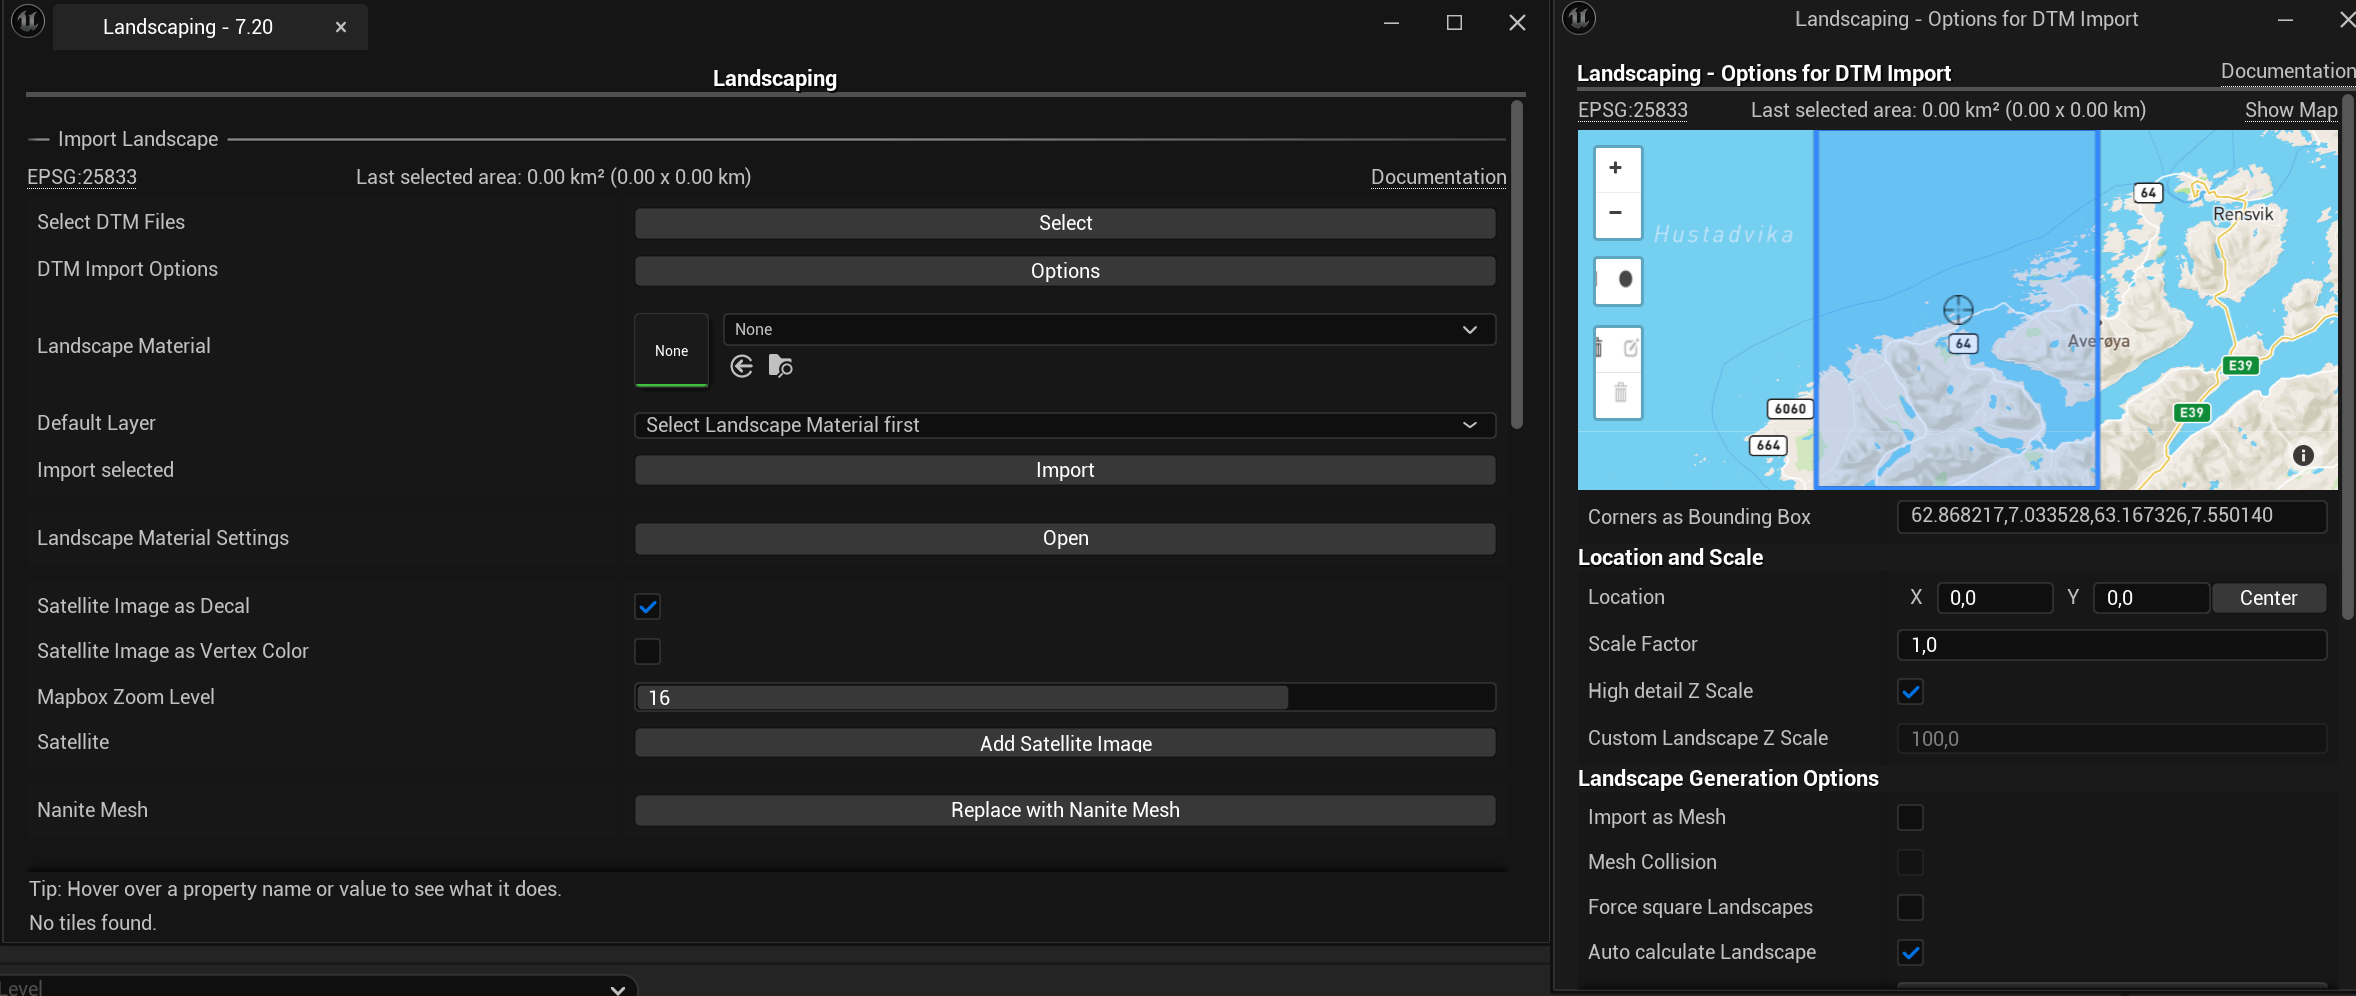2356x996 pixels.
Task: Minimize the DTM Import options window
Action: coord(2285,20)
